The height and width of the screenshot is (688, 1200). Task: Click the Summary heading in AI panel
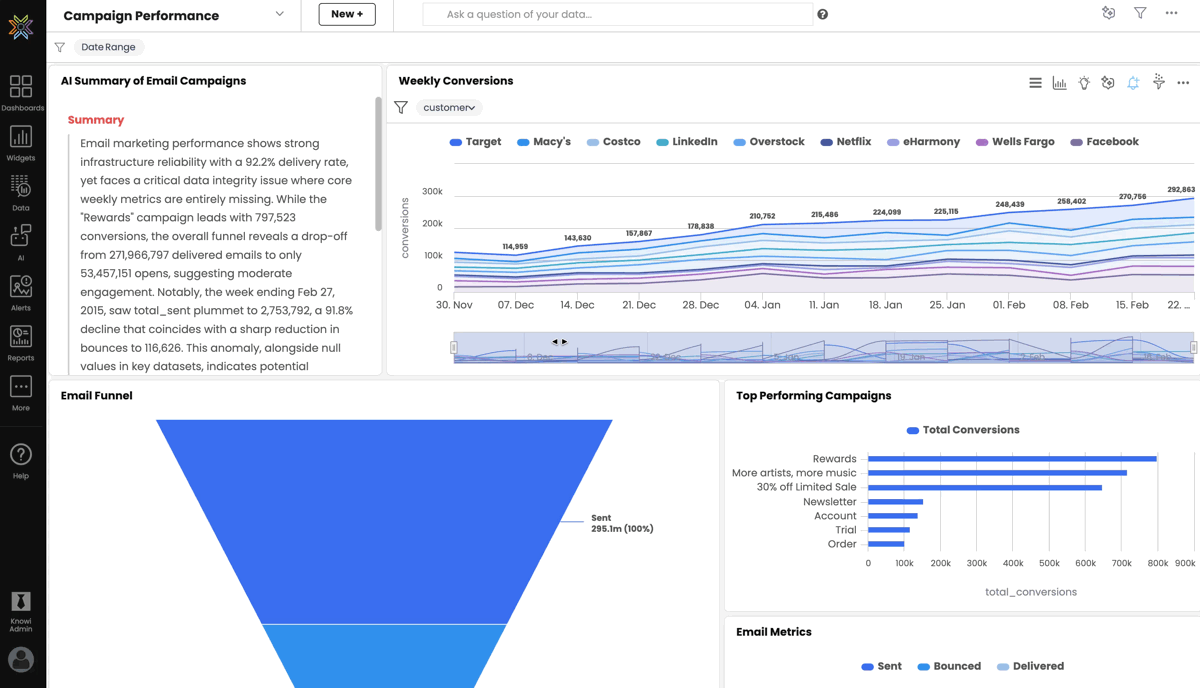(x=96, y=120)
